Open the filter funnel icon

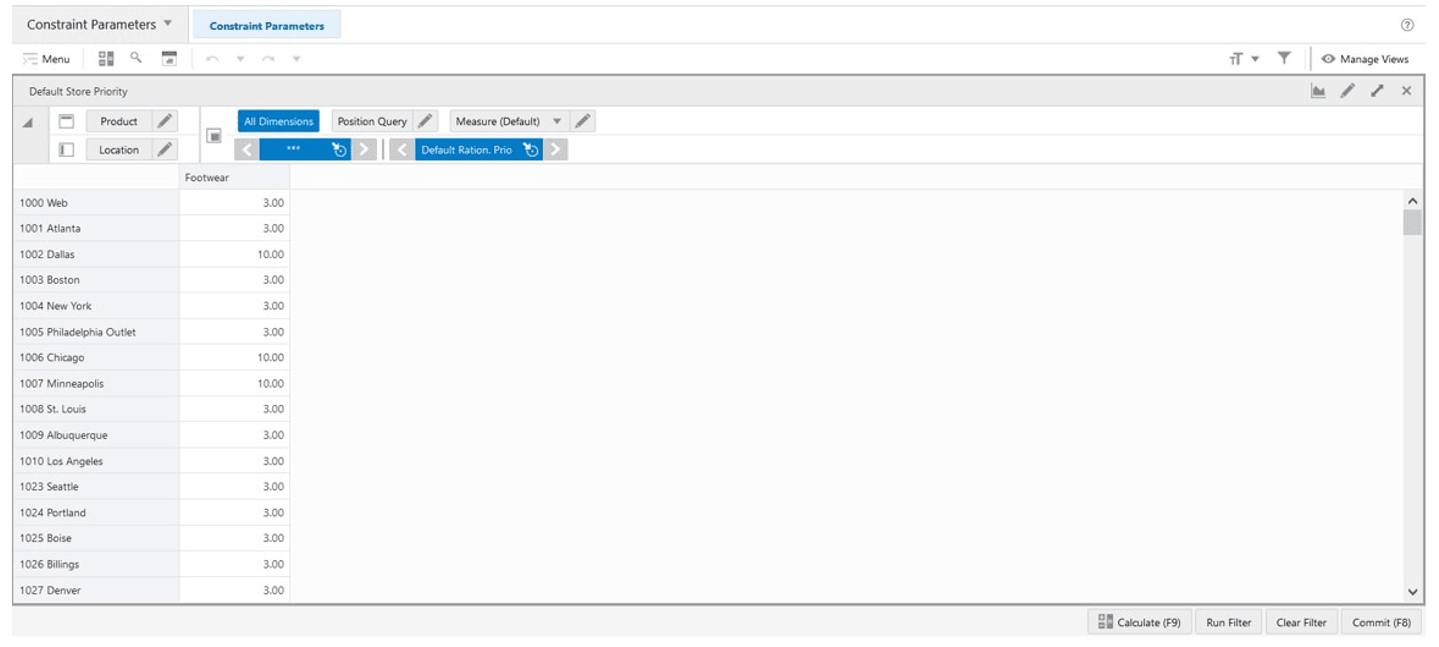[x=1283, y=58]
